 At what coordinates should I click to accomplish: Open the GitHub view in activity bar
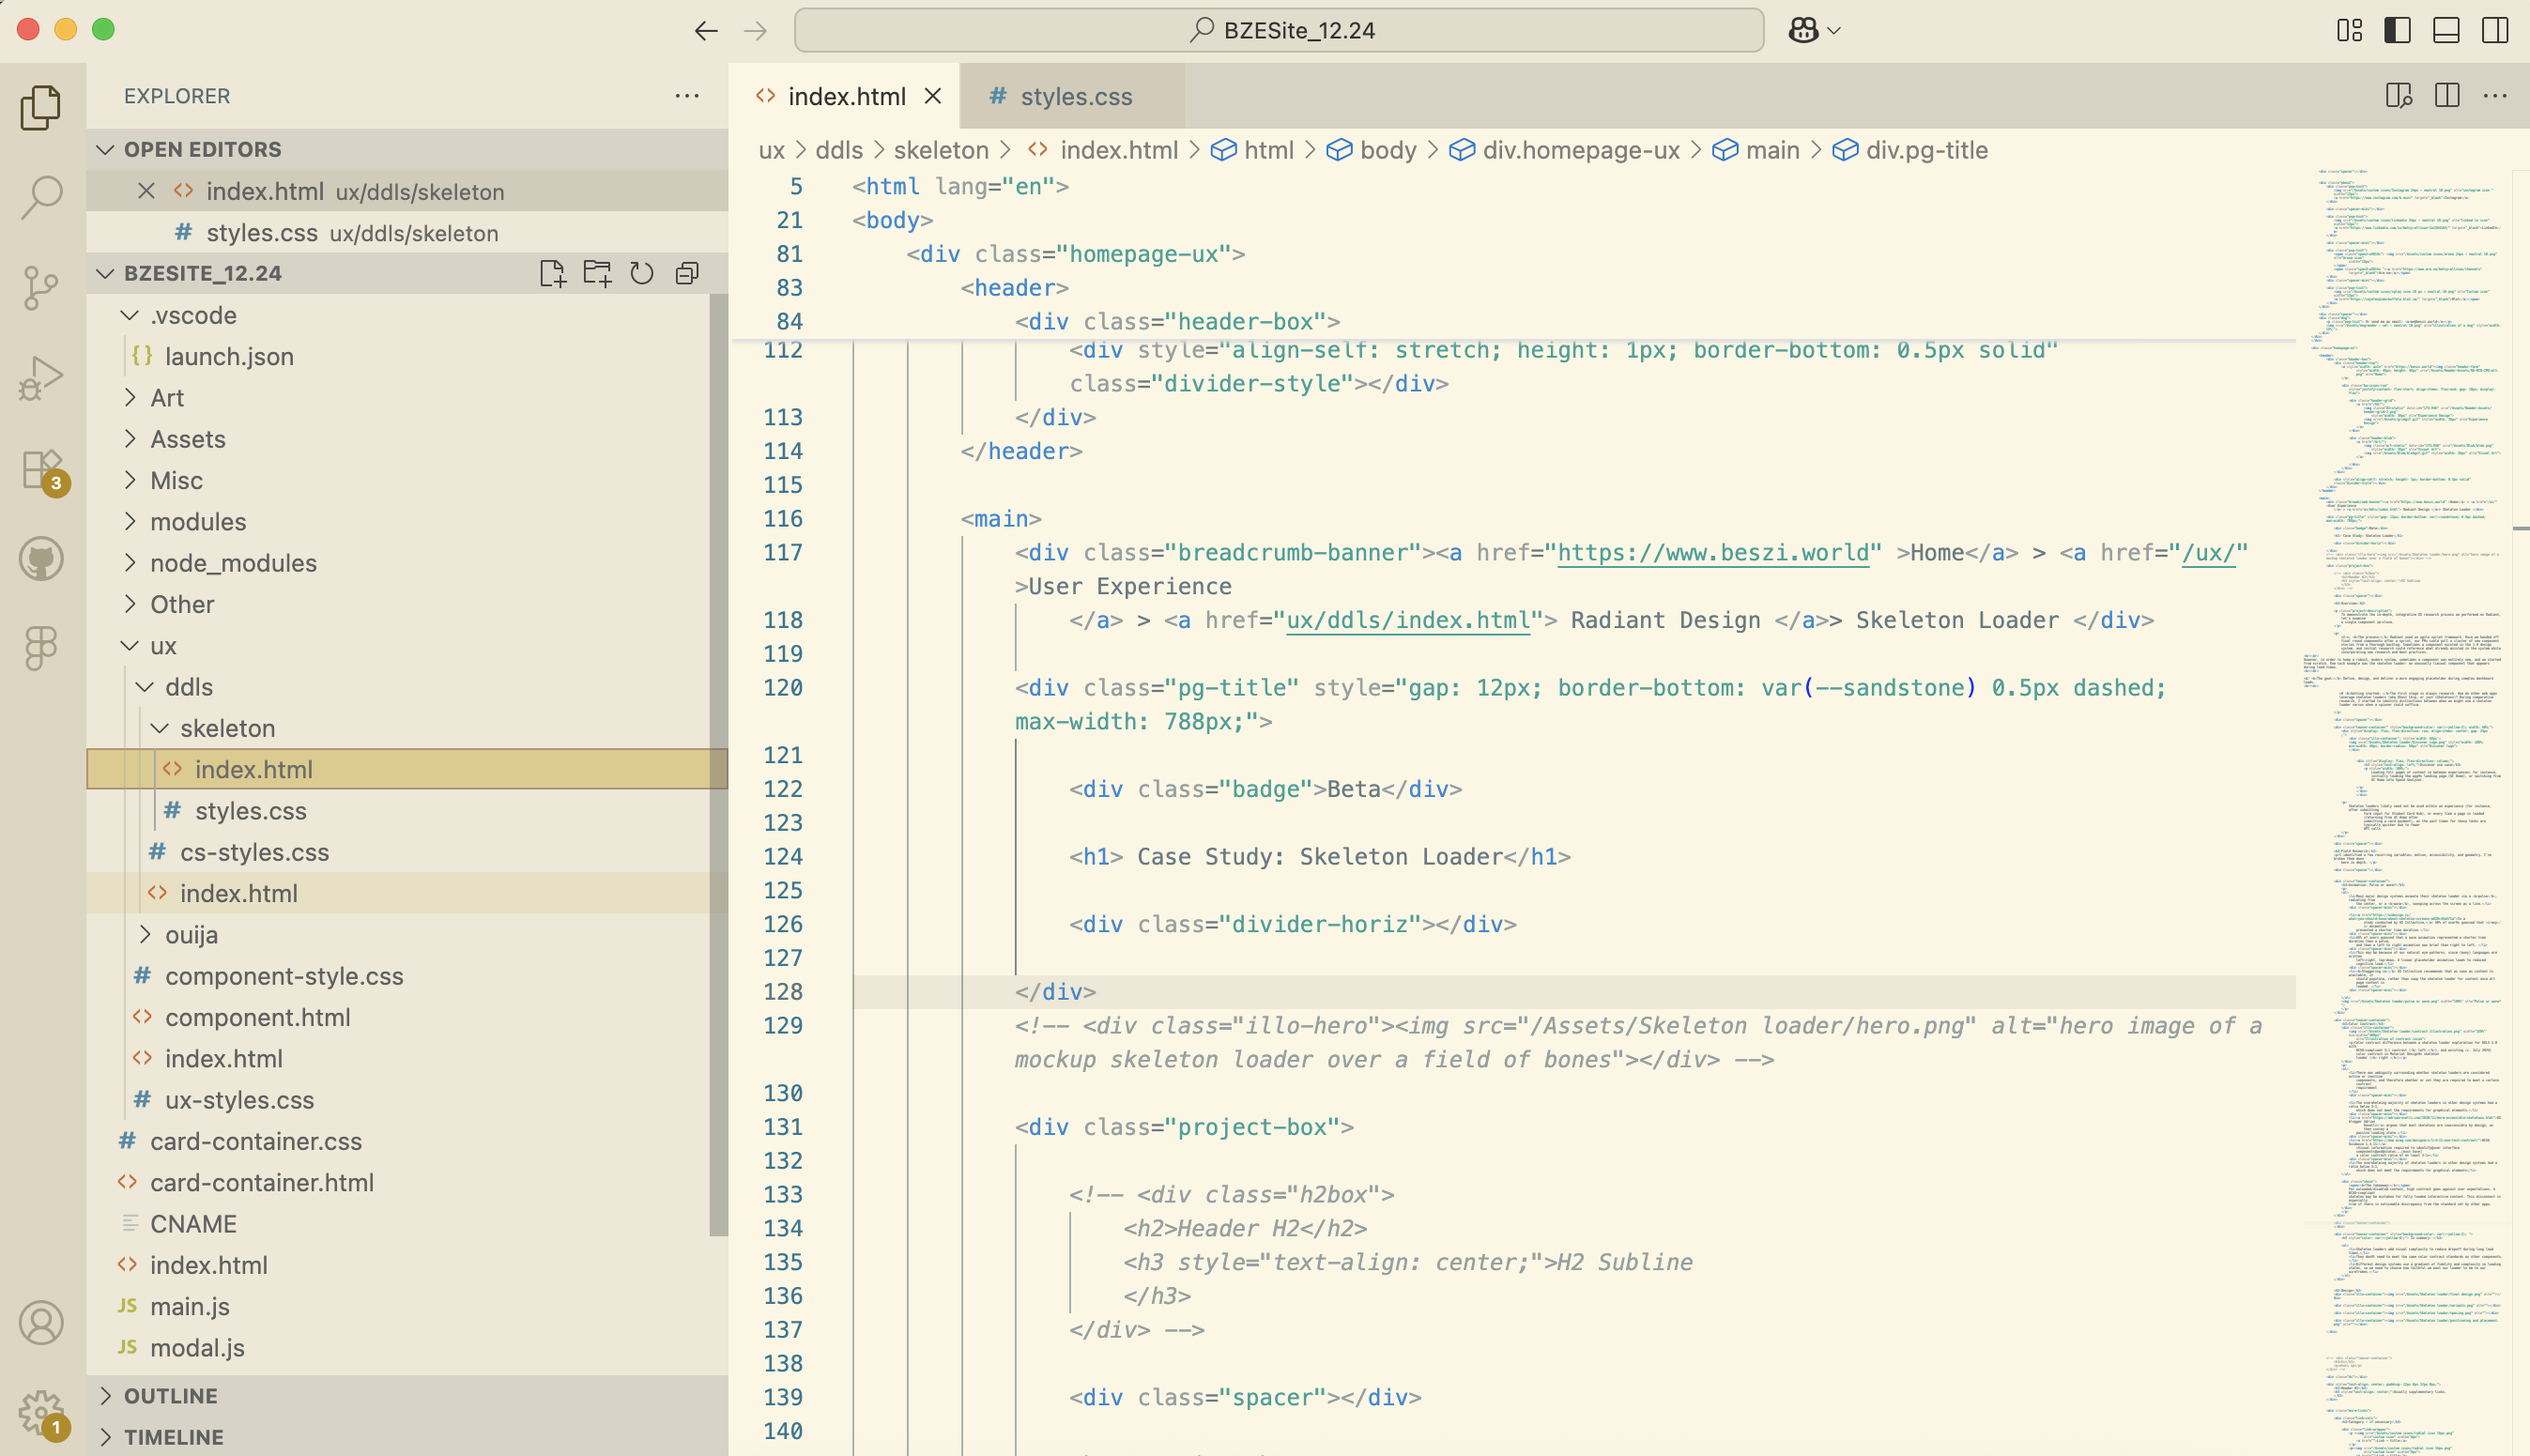[40, 558]
